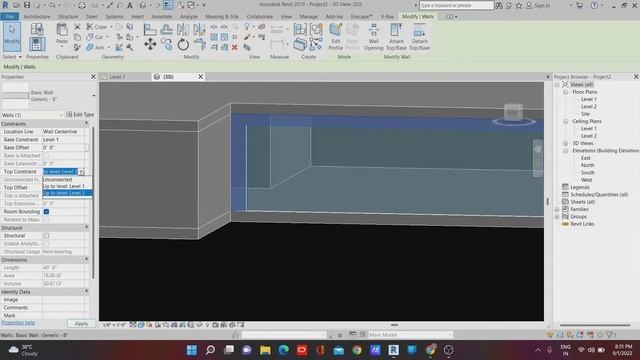Expand the Families tree node
The height and width of the screenshot is (360, 640).
(x=558, y=209)
